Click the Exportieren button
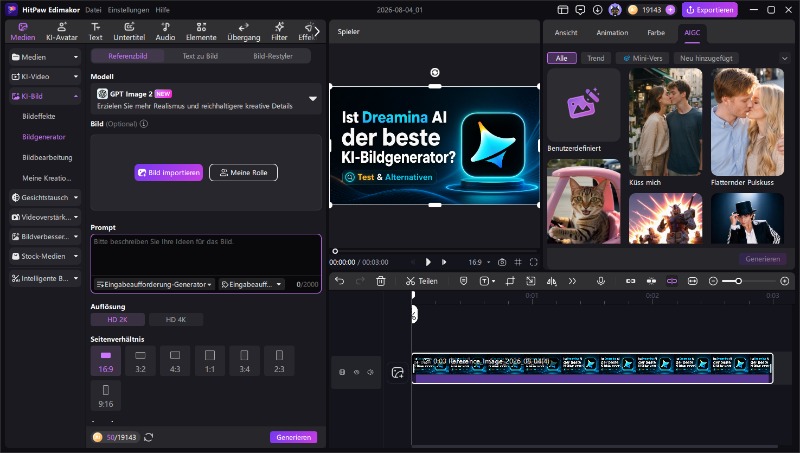 [710, 10]
